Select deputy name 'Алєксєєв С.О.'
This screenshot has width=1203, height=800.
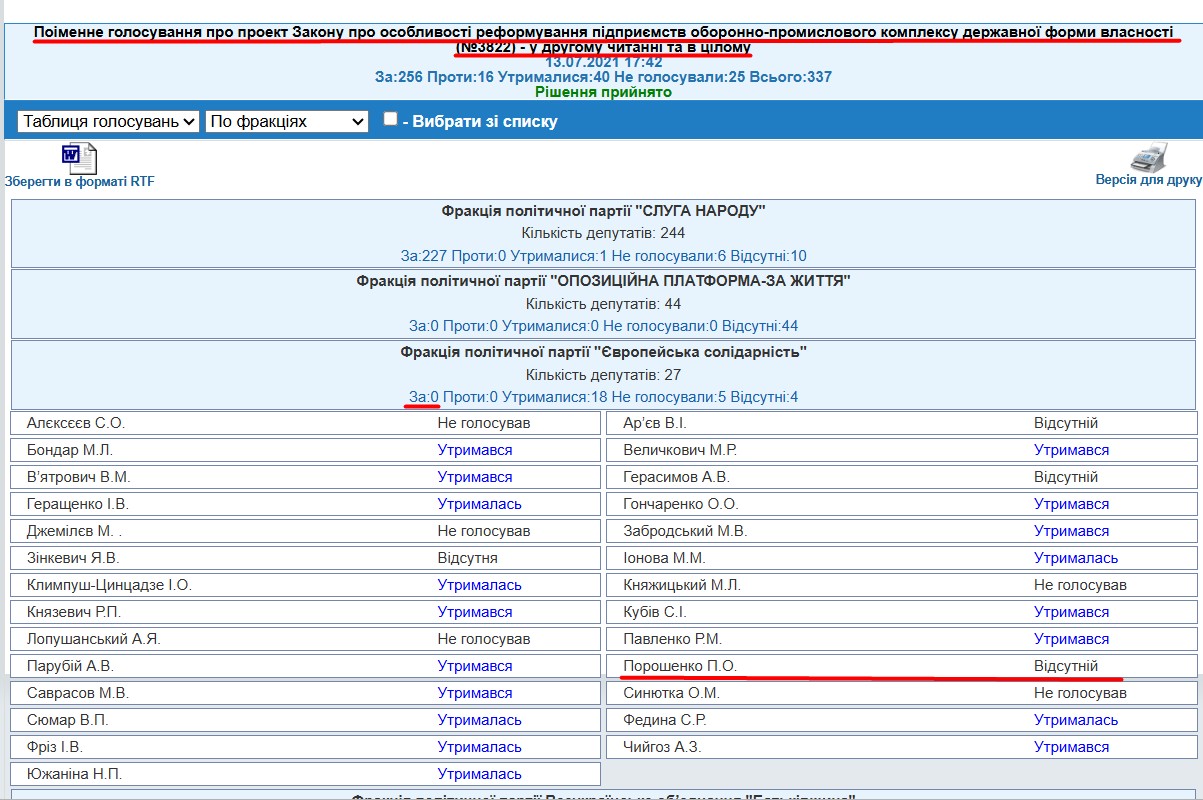pyautogui.click(x=76, y=423)
